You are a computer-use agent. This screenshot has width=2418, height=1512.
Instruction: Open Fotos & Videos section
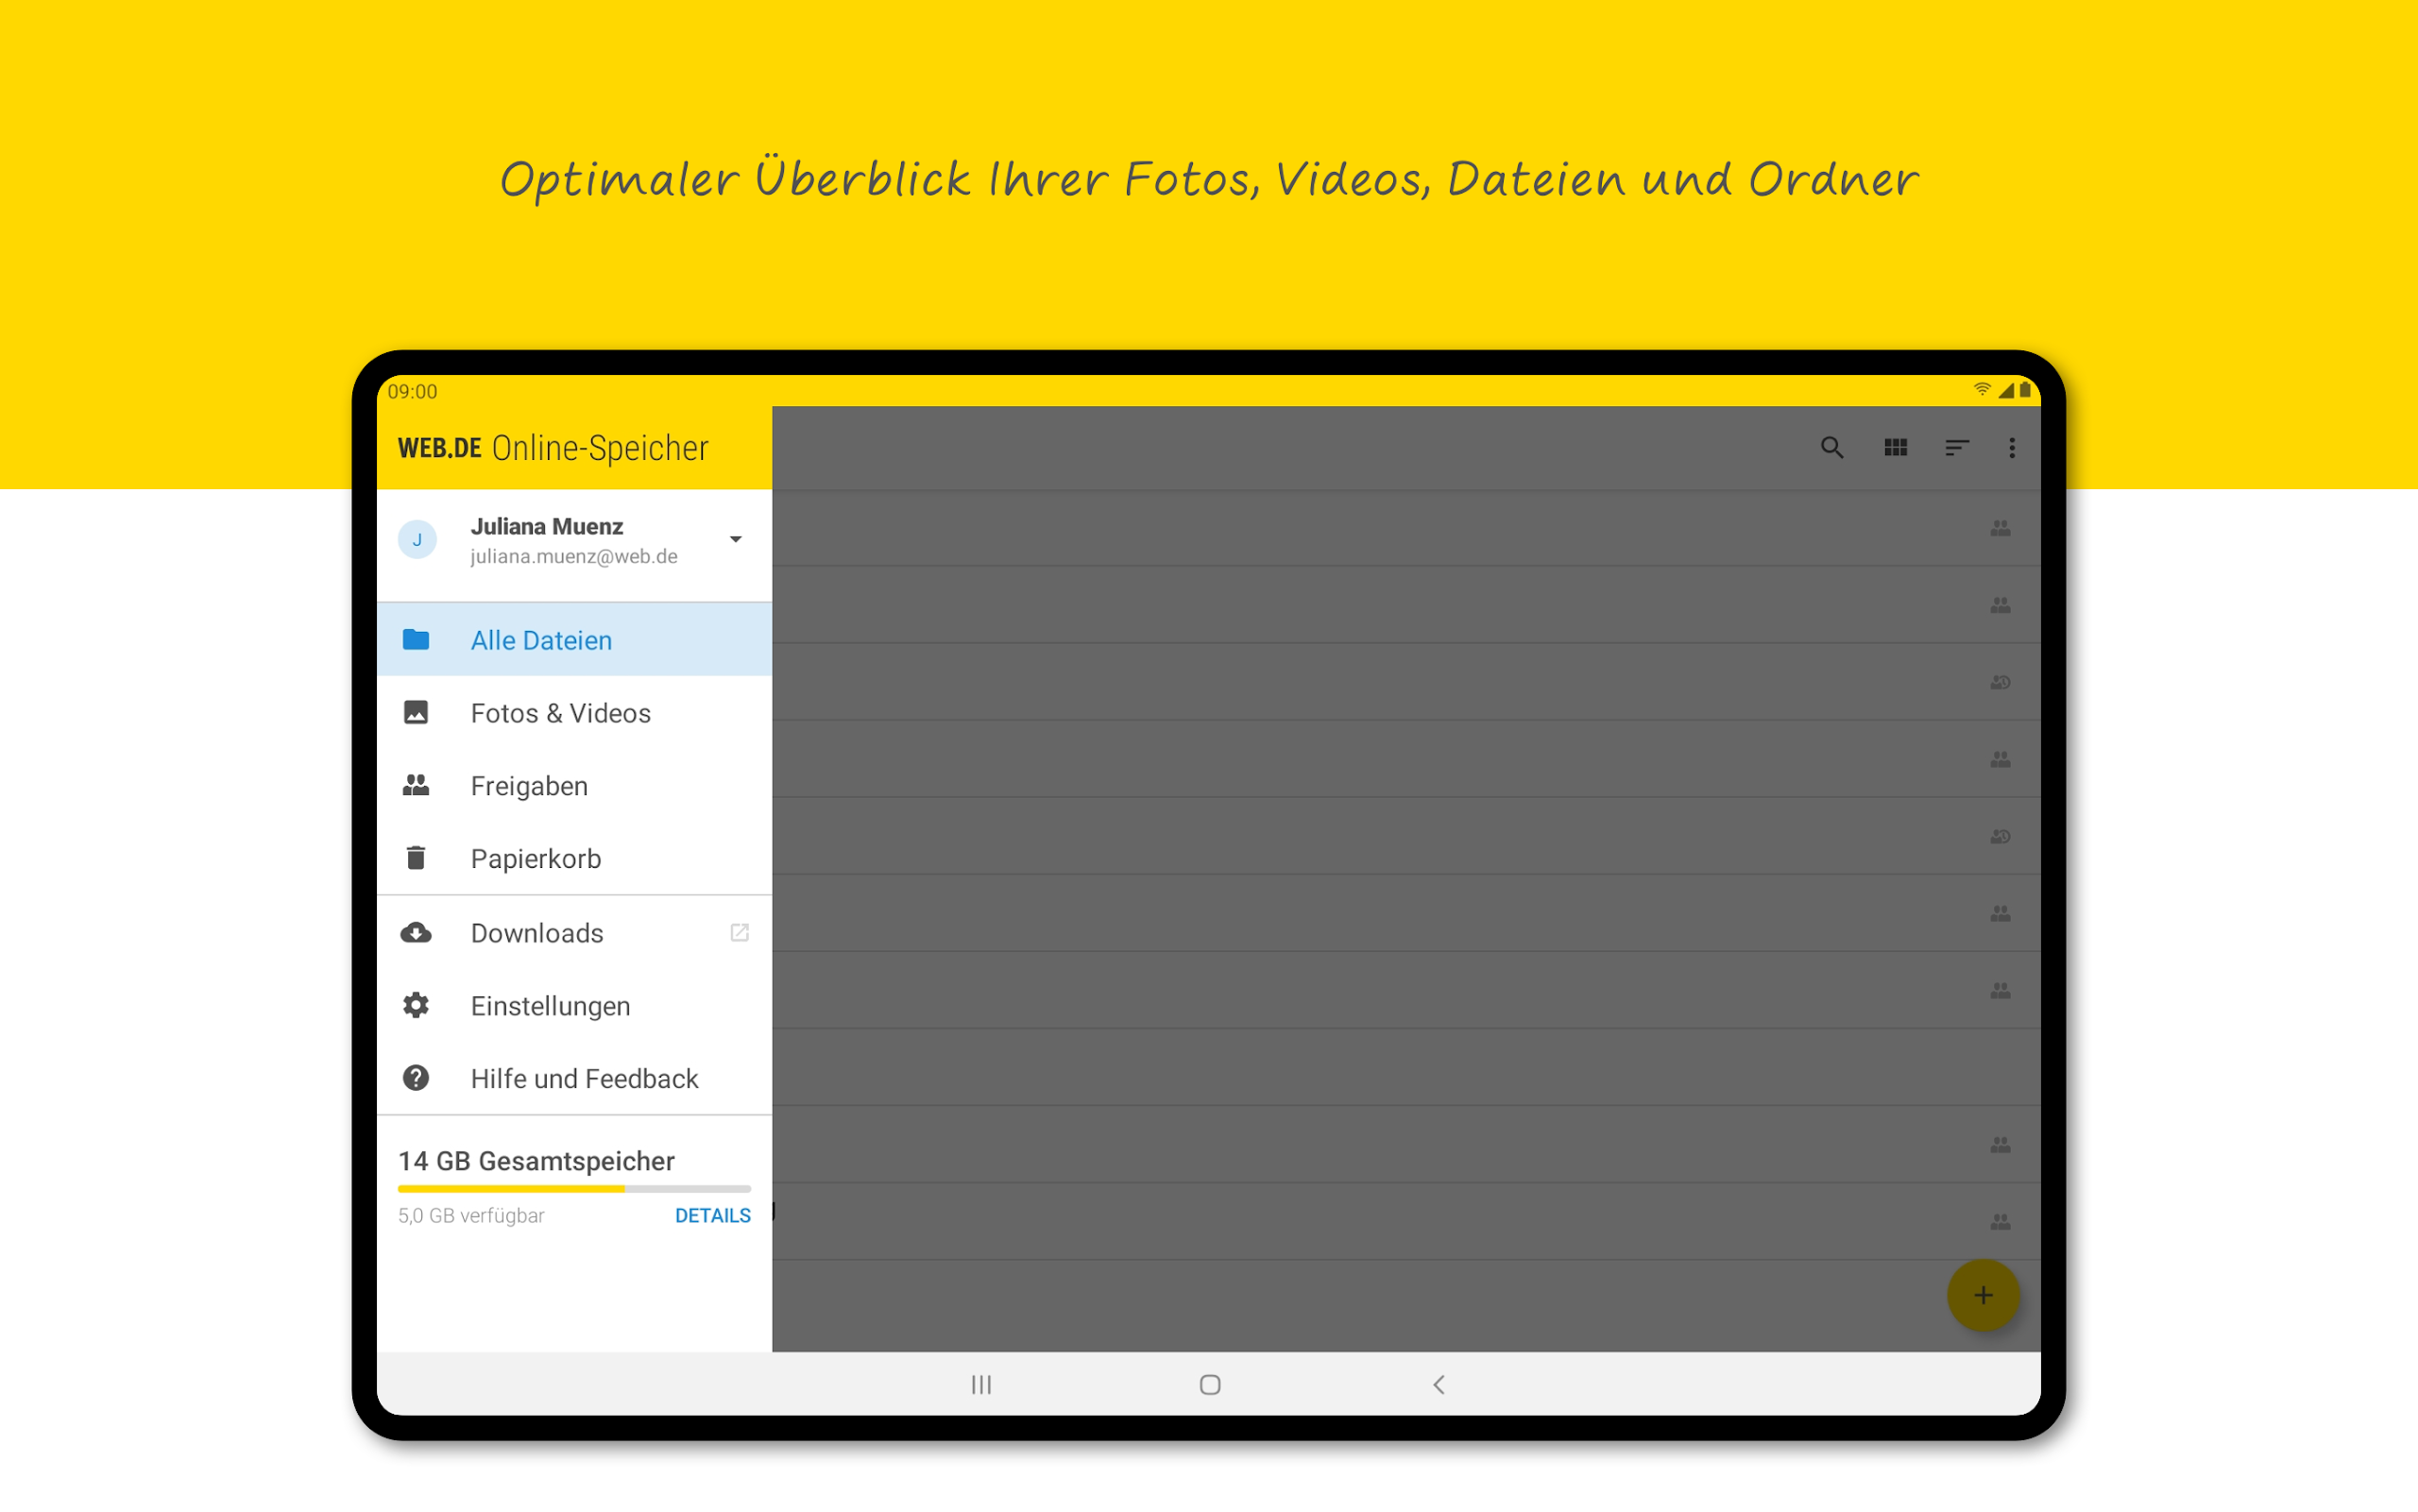pyautogui.click(x=574, y=713)
